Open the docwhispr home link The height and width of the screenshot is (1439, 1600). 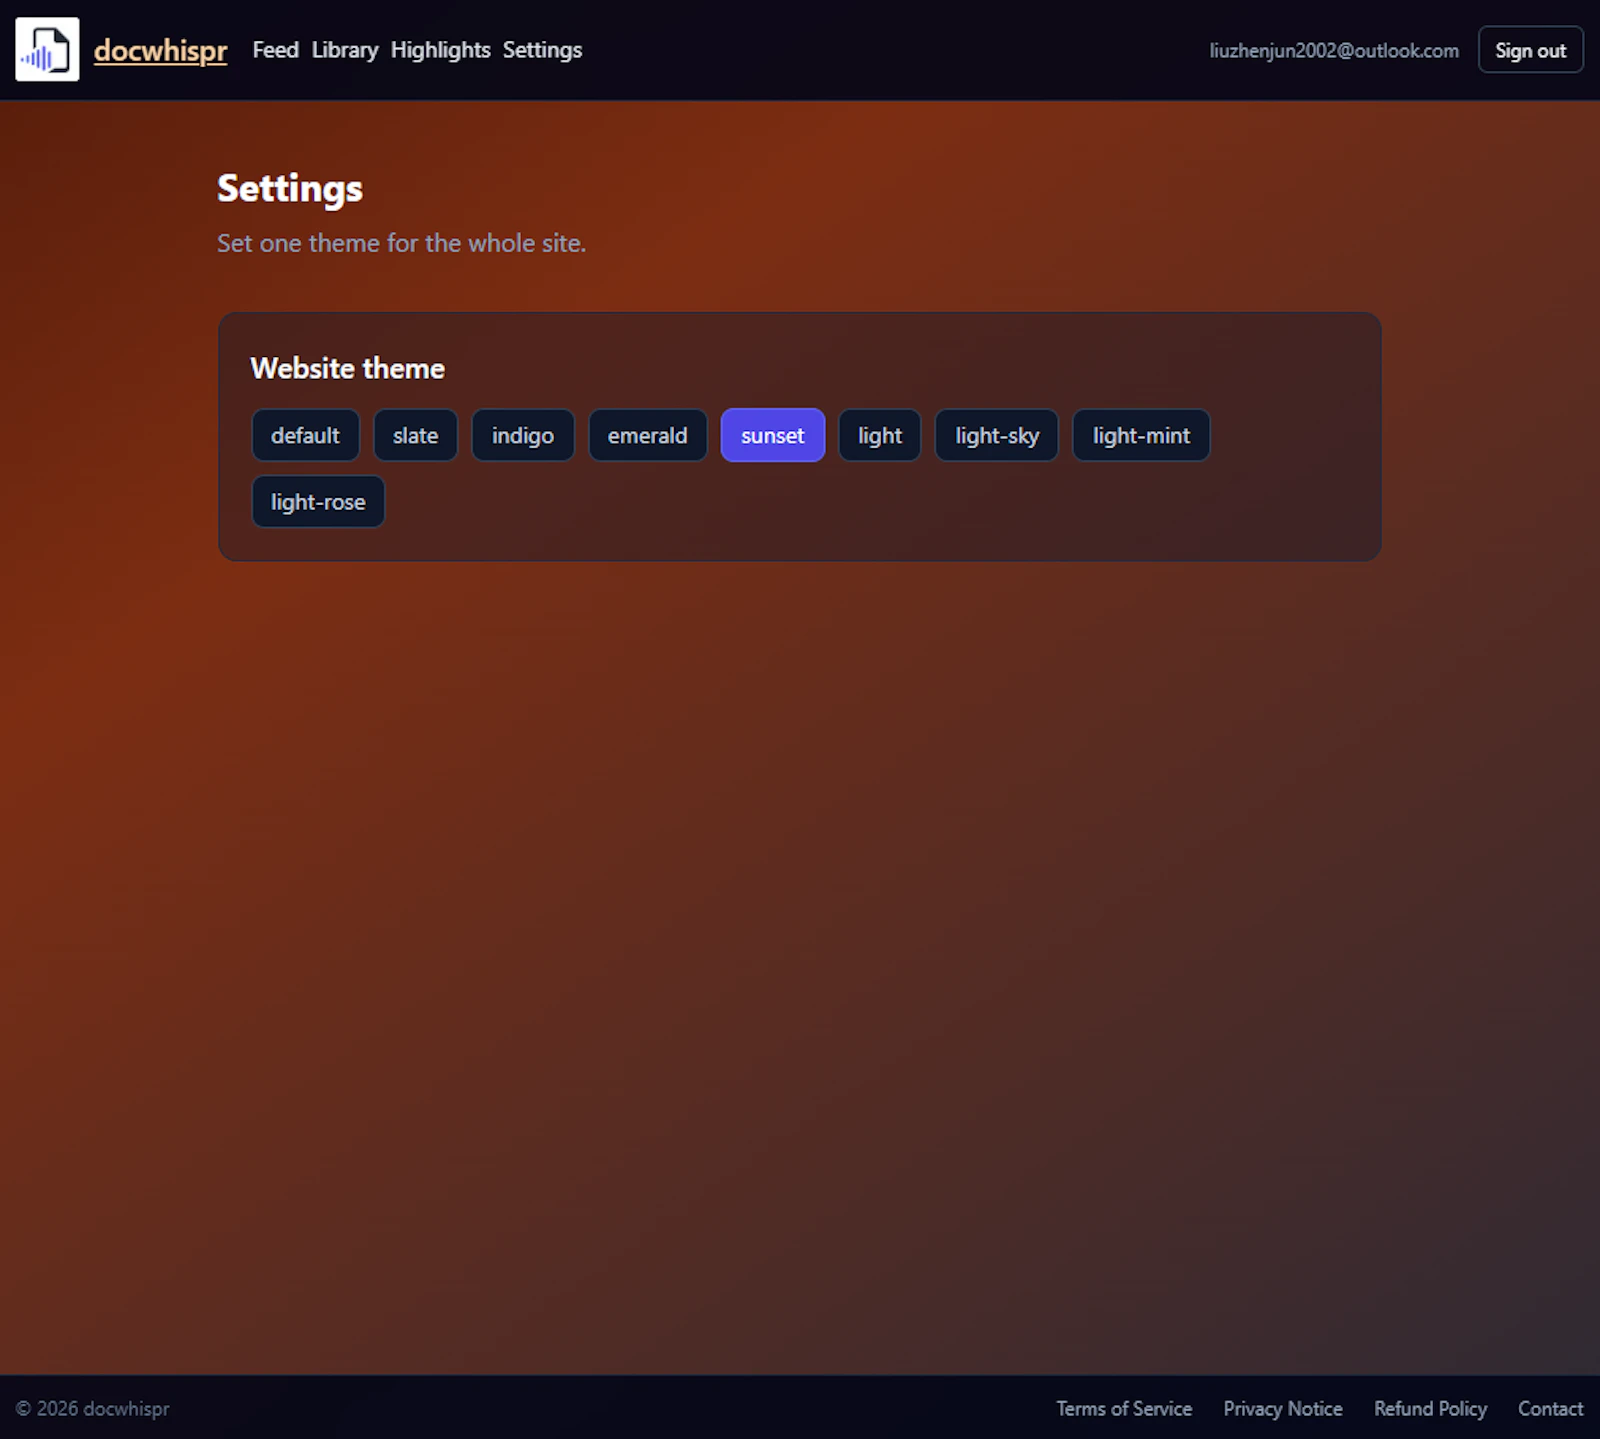[x=160, y=50]
